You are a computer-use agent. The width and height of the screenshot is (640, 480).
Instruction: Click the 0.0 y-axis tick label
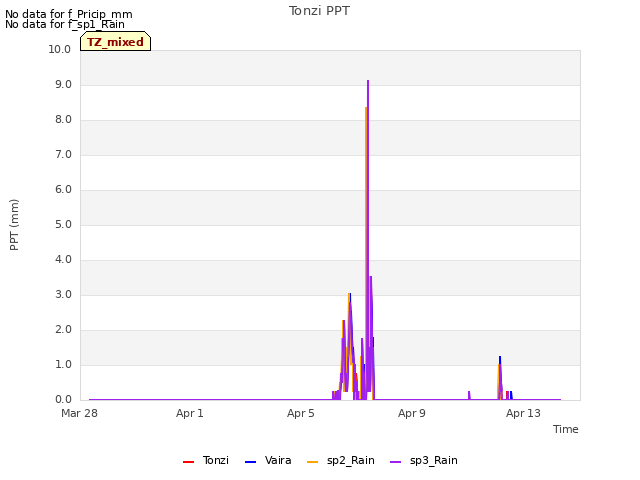63,400
